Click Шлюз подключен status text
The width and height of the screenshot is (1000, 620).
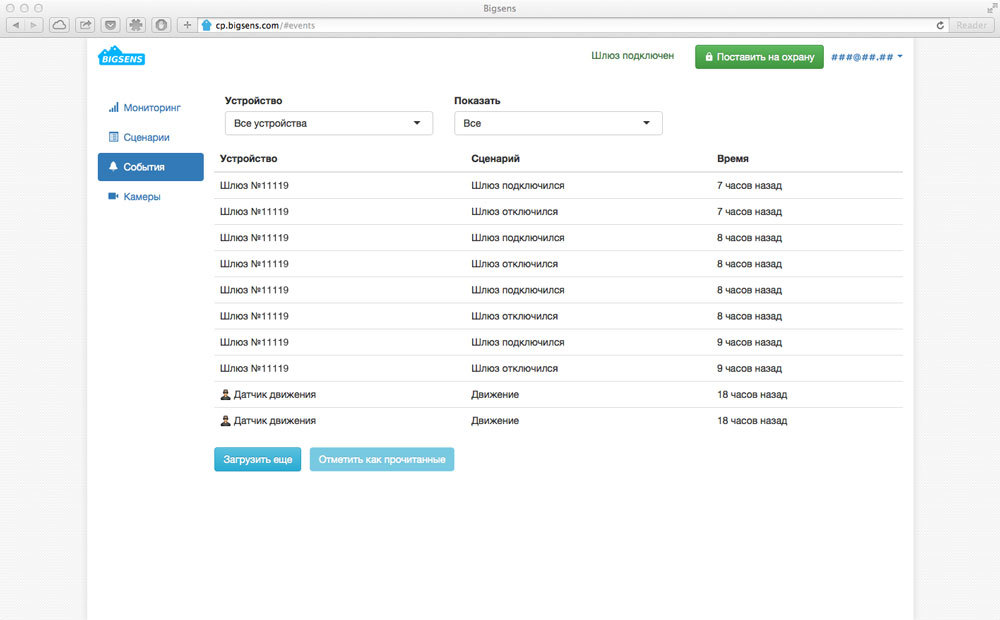point(632,55)
